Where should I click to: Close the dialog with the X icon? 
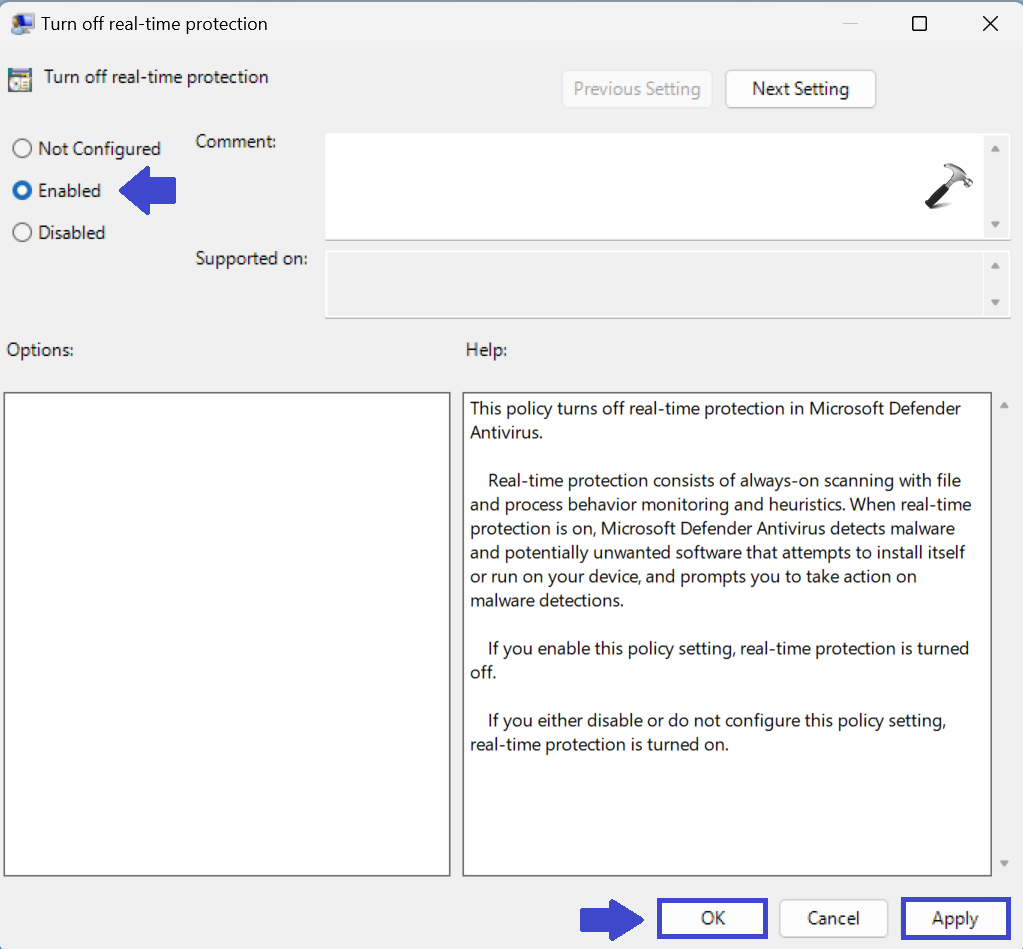click(x=989, y=24)
